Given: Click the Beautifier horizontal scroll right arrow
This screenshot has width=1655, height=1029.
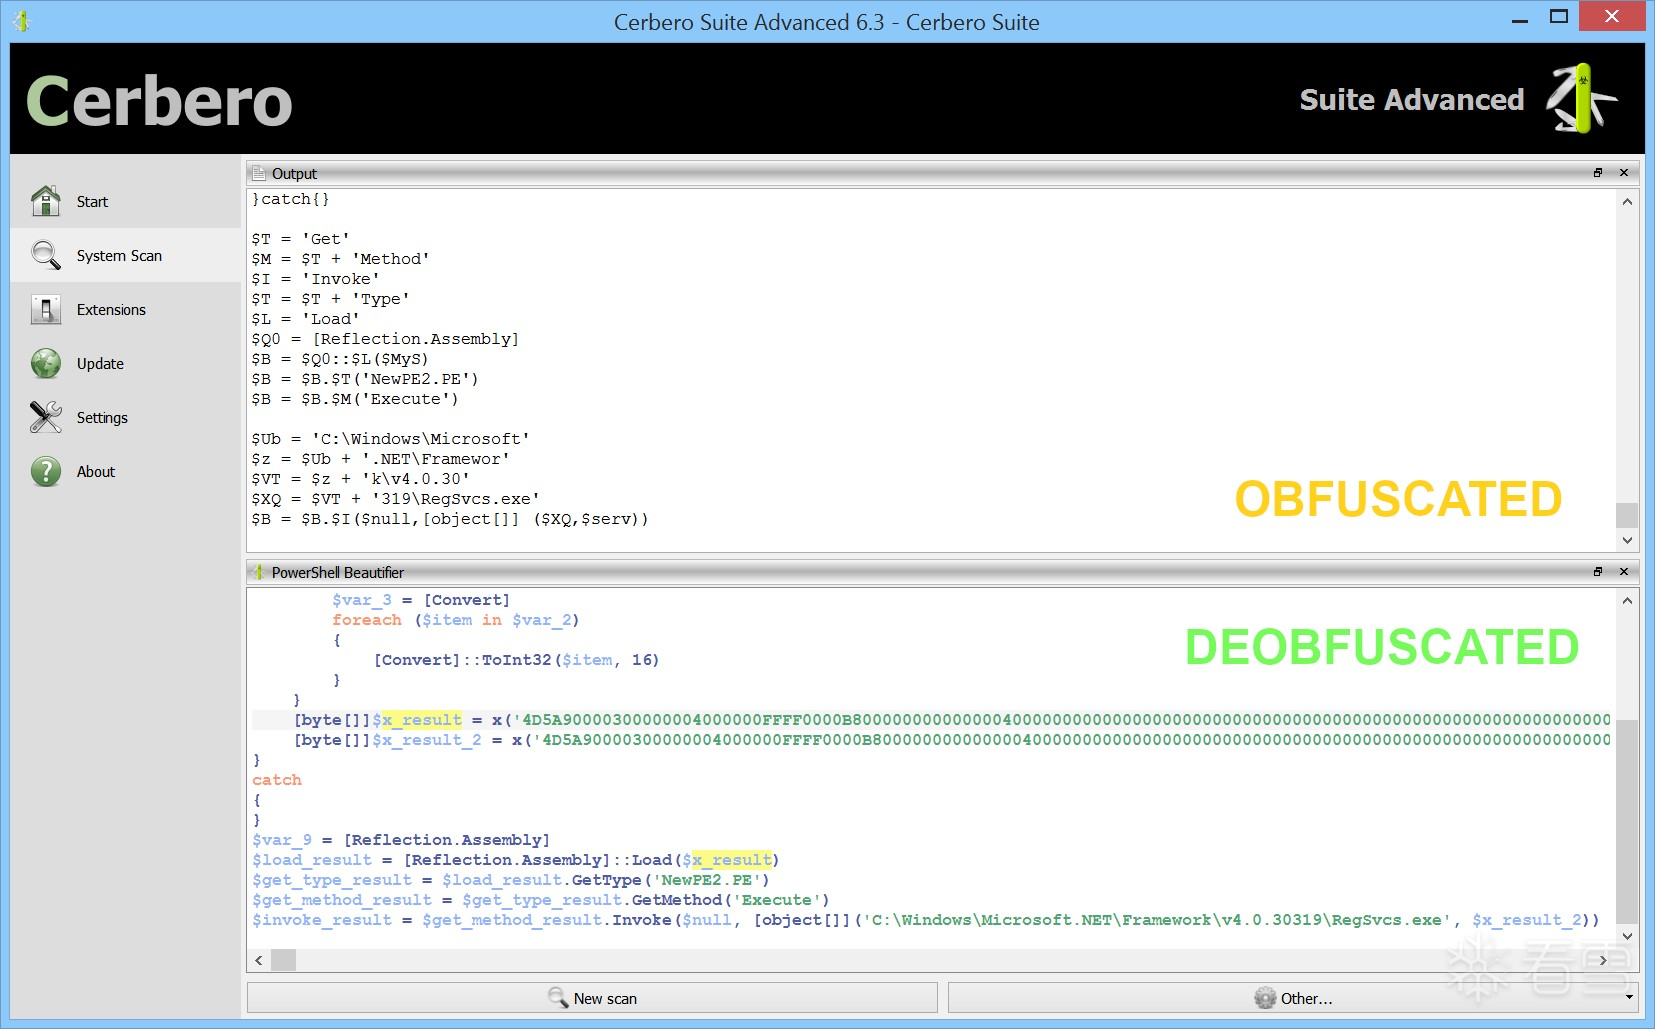Looking at the screenshot, I should [x=1603, y=960].
